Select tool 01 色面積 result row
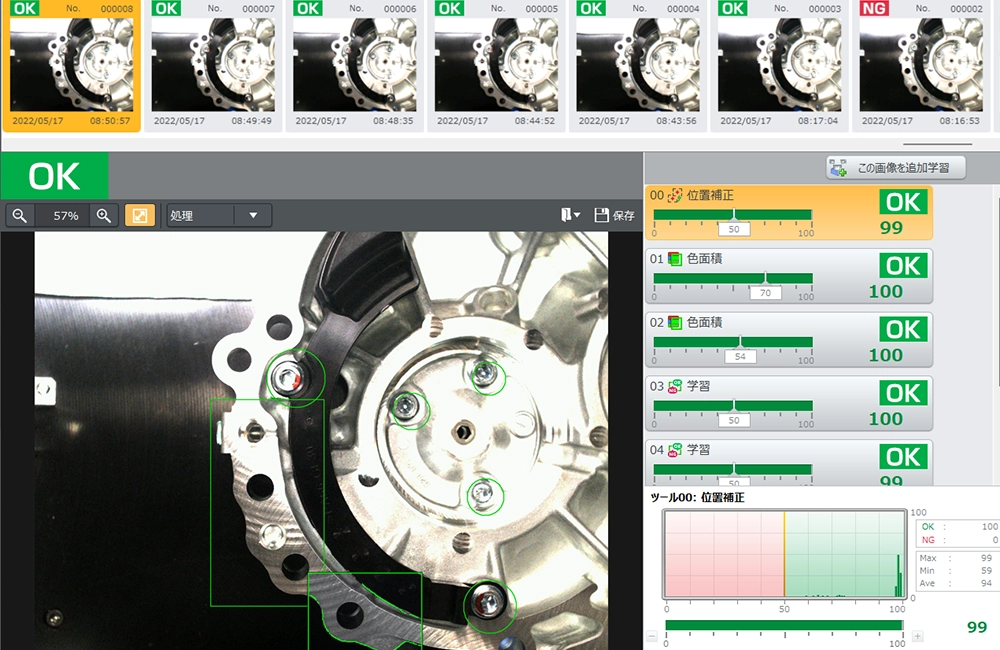Image resolution: width=1000 pixels, height=650 pixels. pyautogui.click(x=789, y=276)
